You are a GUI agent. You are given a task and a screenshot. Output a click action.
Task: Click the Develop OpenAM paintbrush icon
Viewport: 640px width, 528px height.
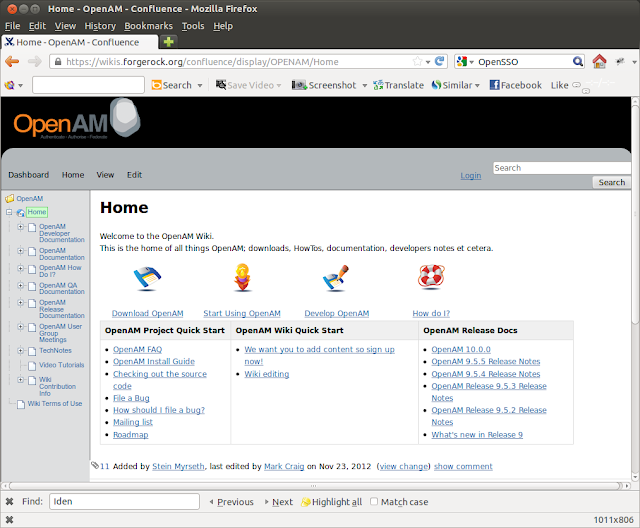(336, 278)
